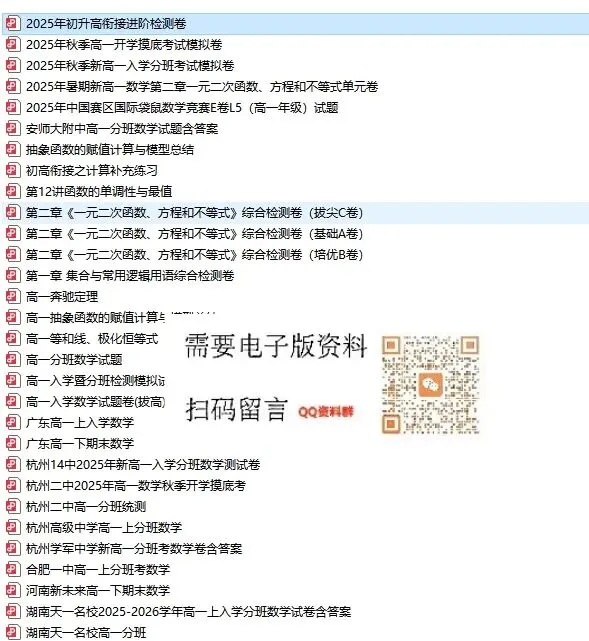Click PDF icon beside 初高衔接之计算补充练习
This screenshot has width=589, height=641.
(13, 170)
